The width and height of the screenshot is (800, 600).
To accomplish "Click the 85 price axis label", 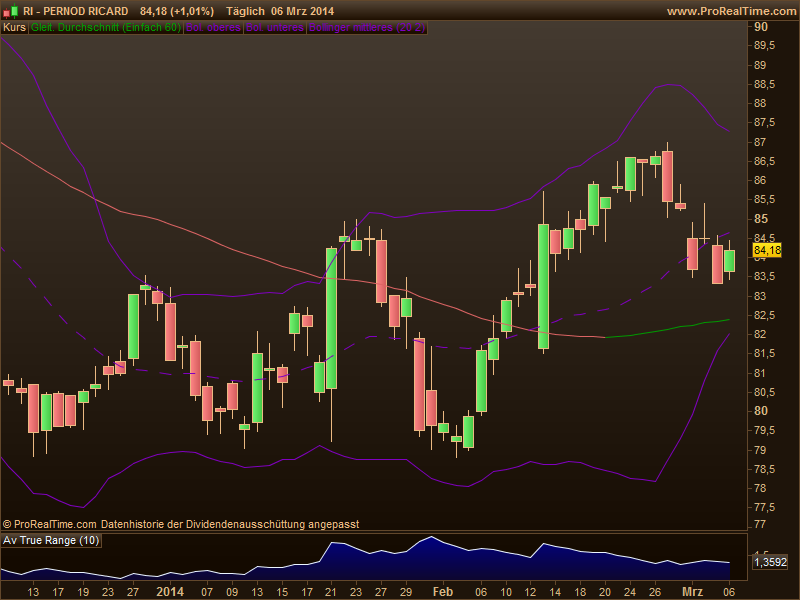I will [x=761, y=218].
